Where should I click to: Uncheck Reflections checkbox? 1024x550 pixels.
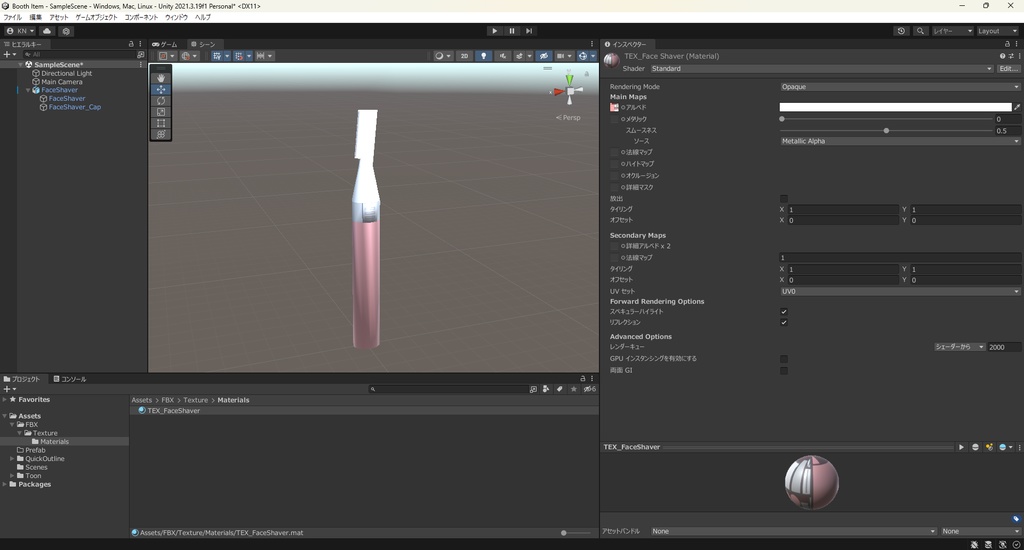click(784, 323)
